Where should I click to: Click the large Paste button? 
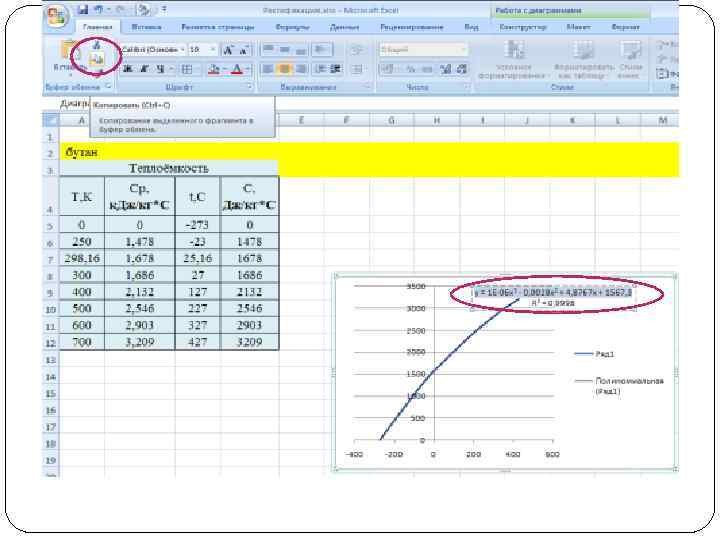(x=69, y=56)
